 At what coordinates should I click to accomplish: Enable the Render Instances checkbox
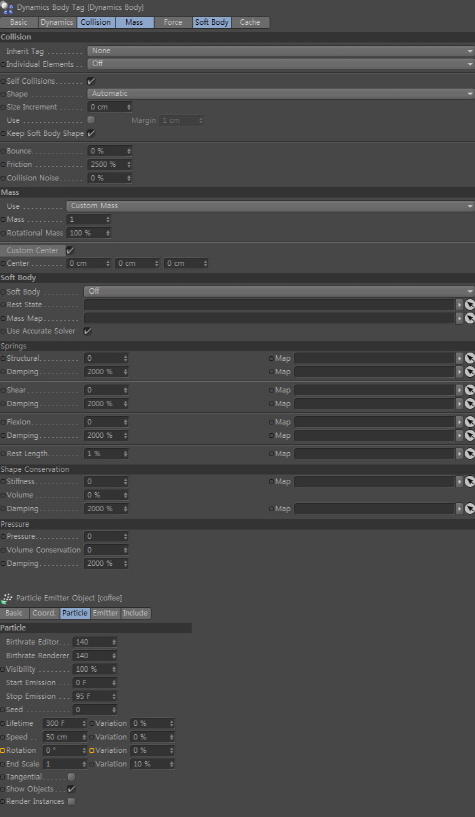click(x=72, y=801)
